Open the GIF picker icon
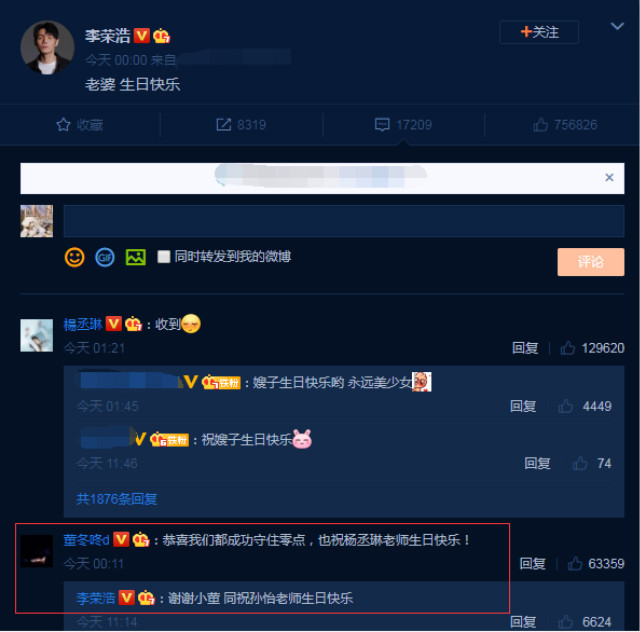The height and width of the screenshot is (632, 640). coord(105,258)
